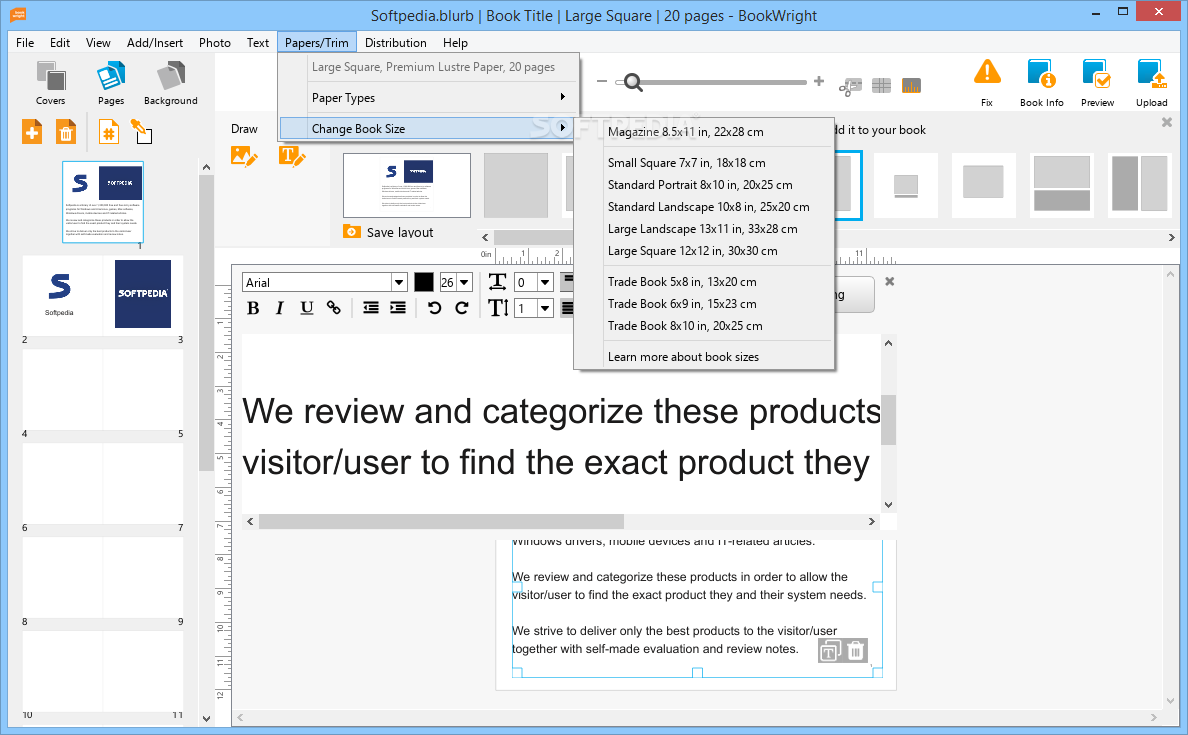Image resolution: width=1188 pixels, height=735 pixels.
Task: Insert a hyperlink with link icon
Action: 333,308
